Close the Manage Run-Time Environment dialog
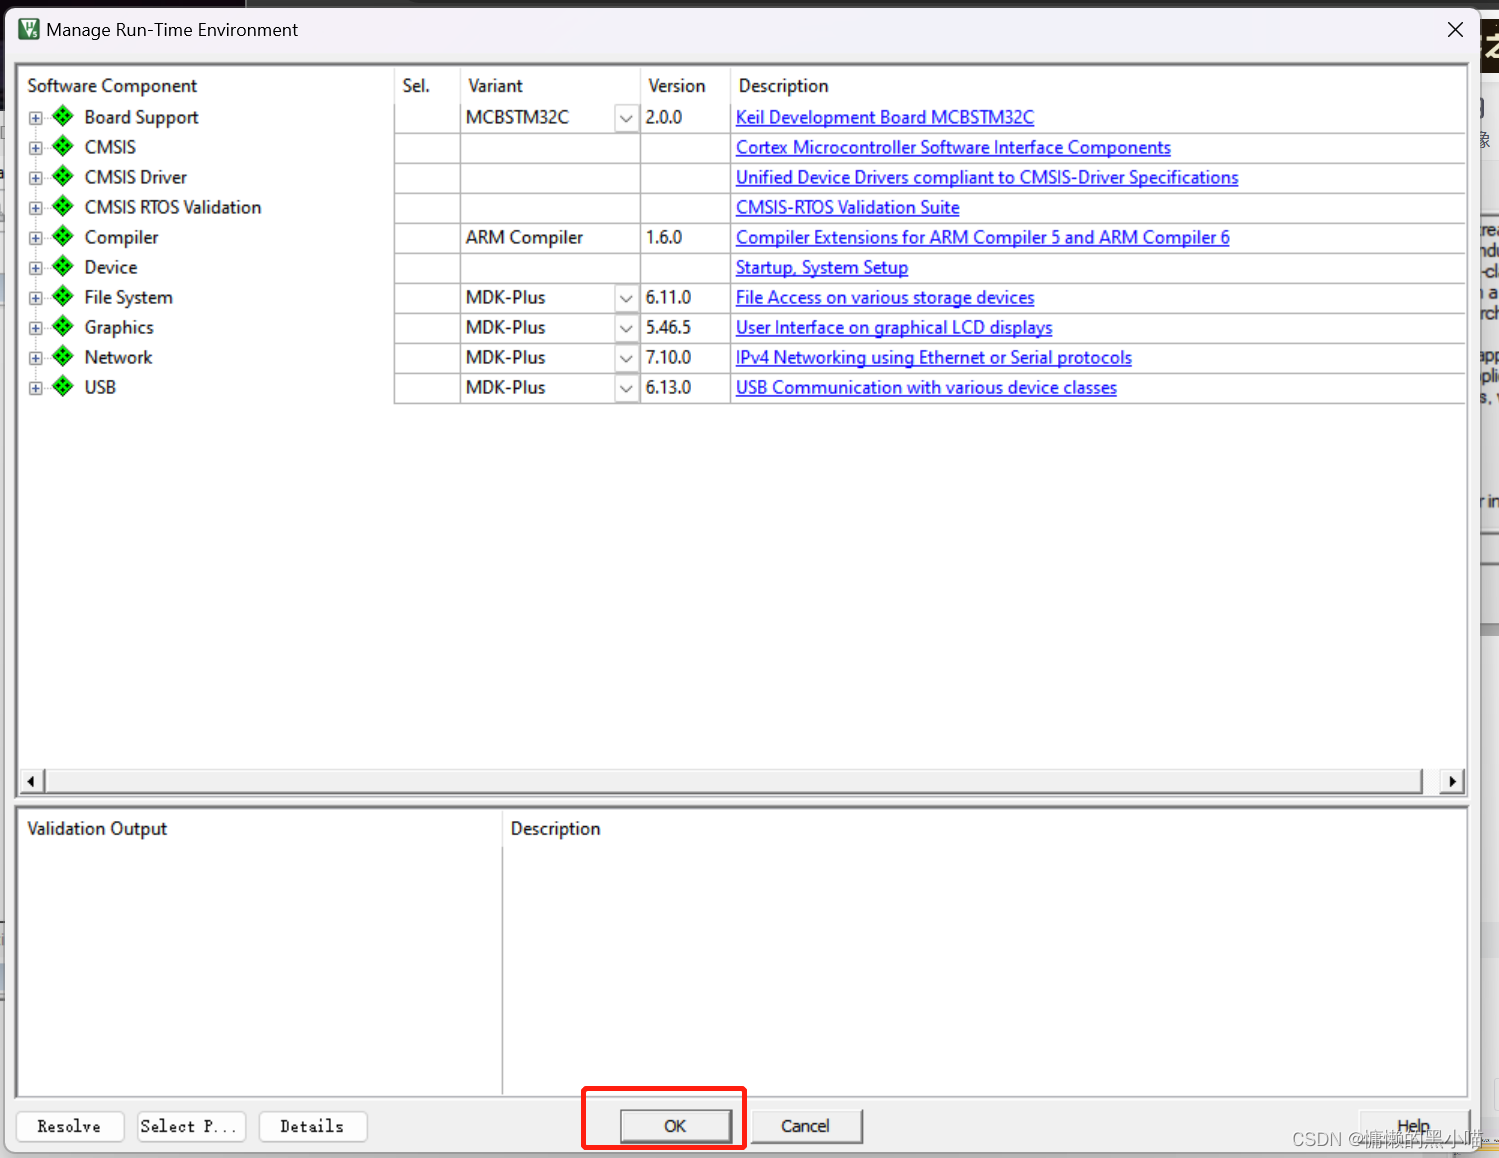The width and height of the screenshot is (1499, 1158). [x=1455, y=30]
